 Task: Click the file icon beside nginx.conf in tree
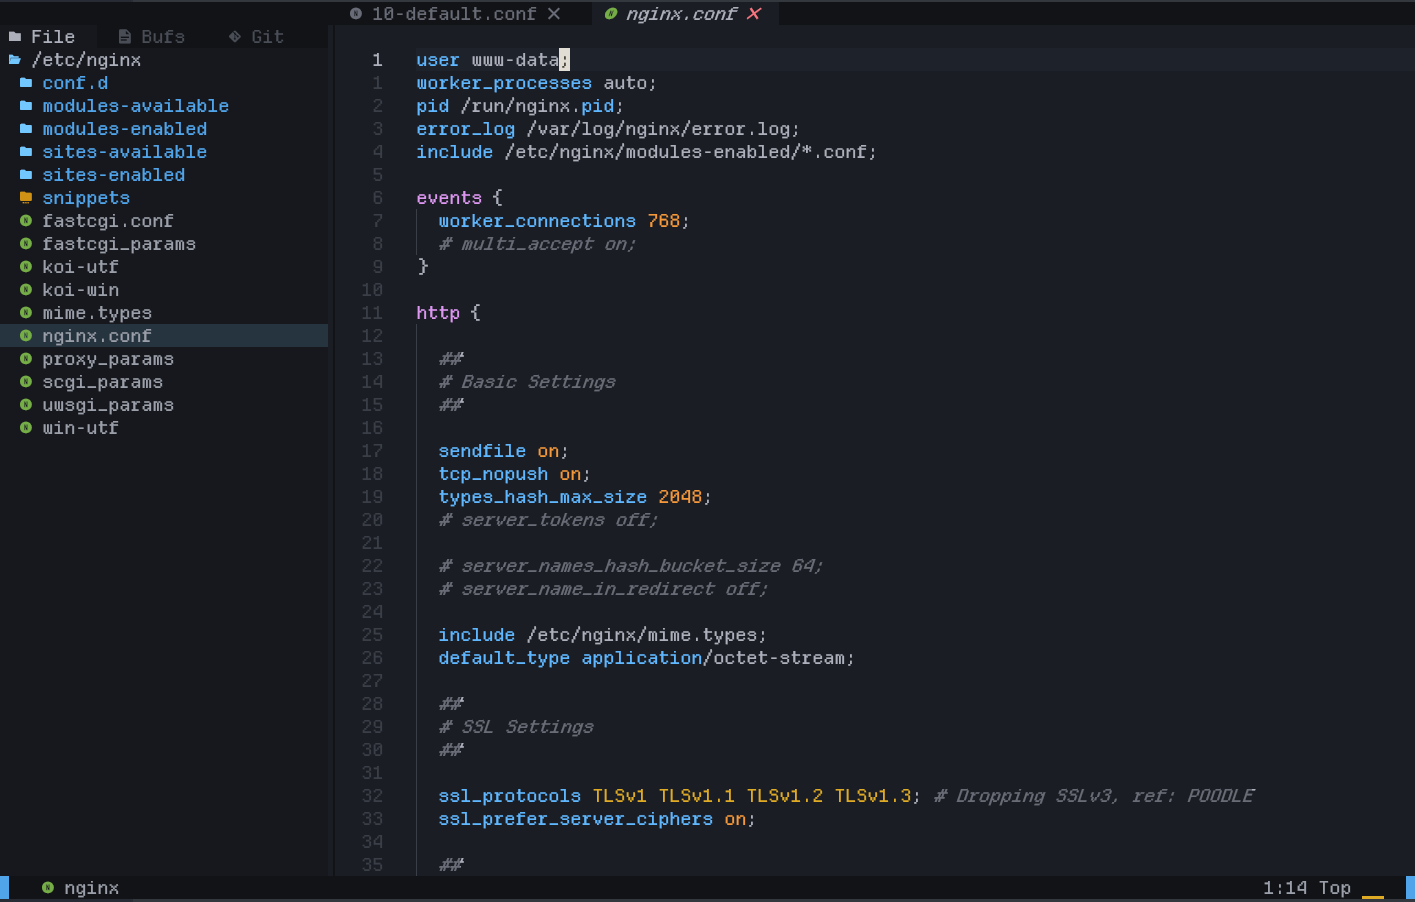(x=26, y=336)
